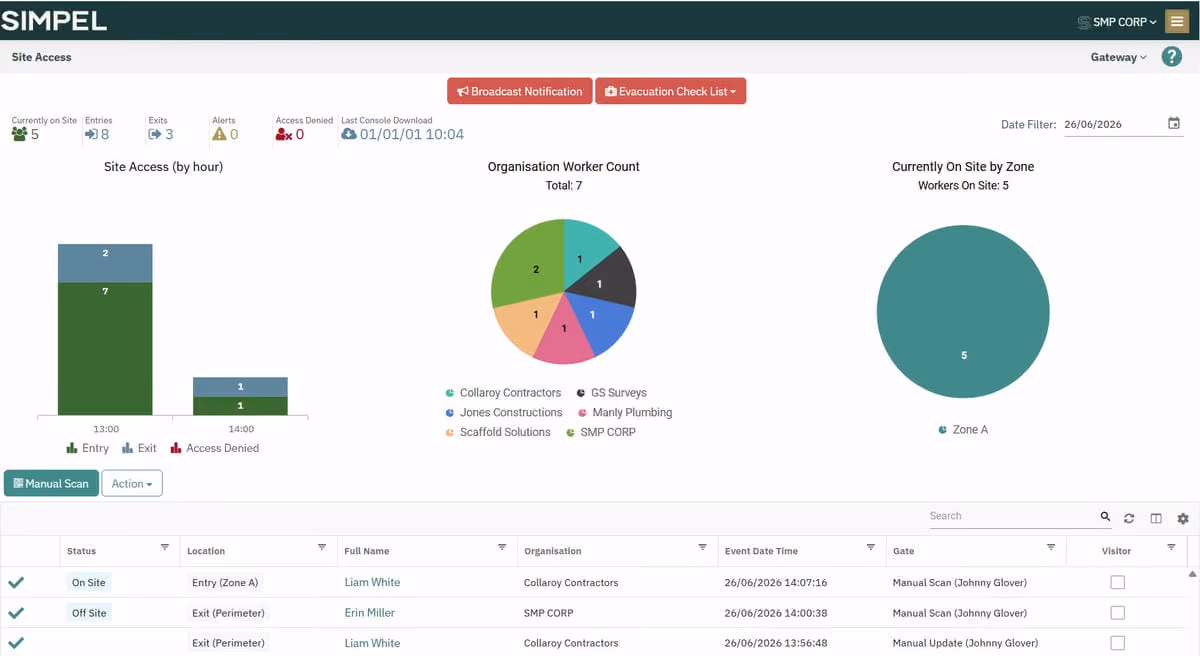Click in the table Search field
Screen dimensions: 1200x656
(x=1012, y=516)
